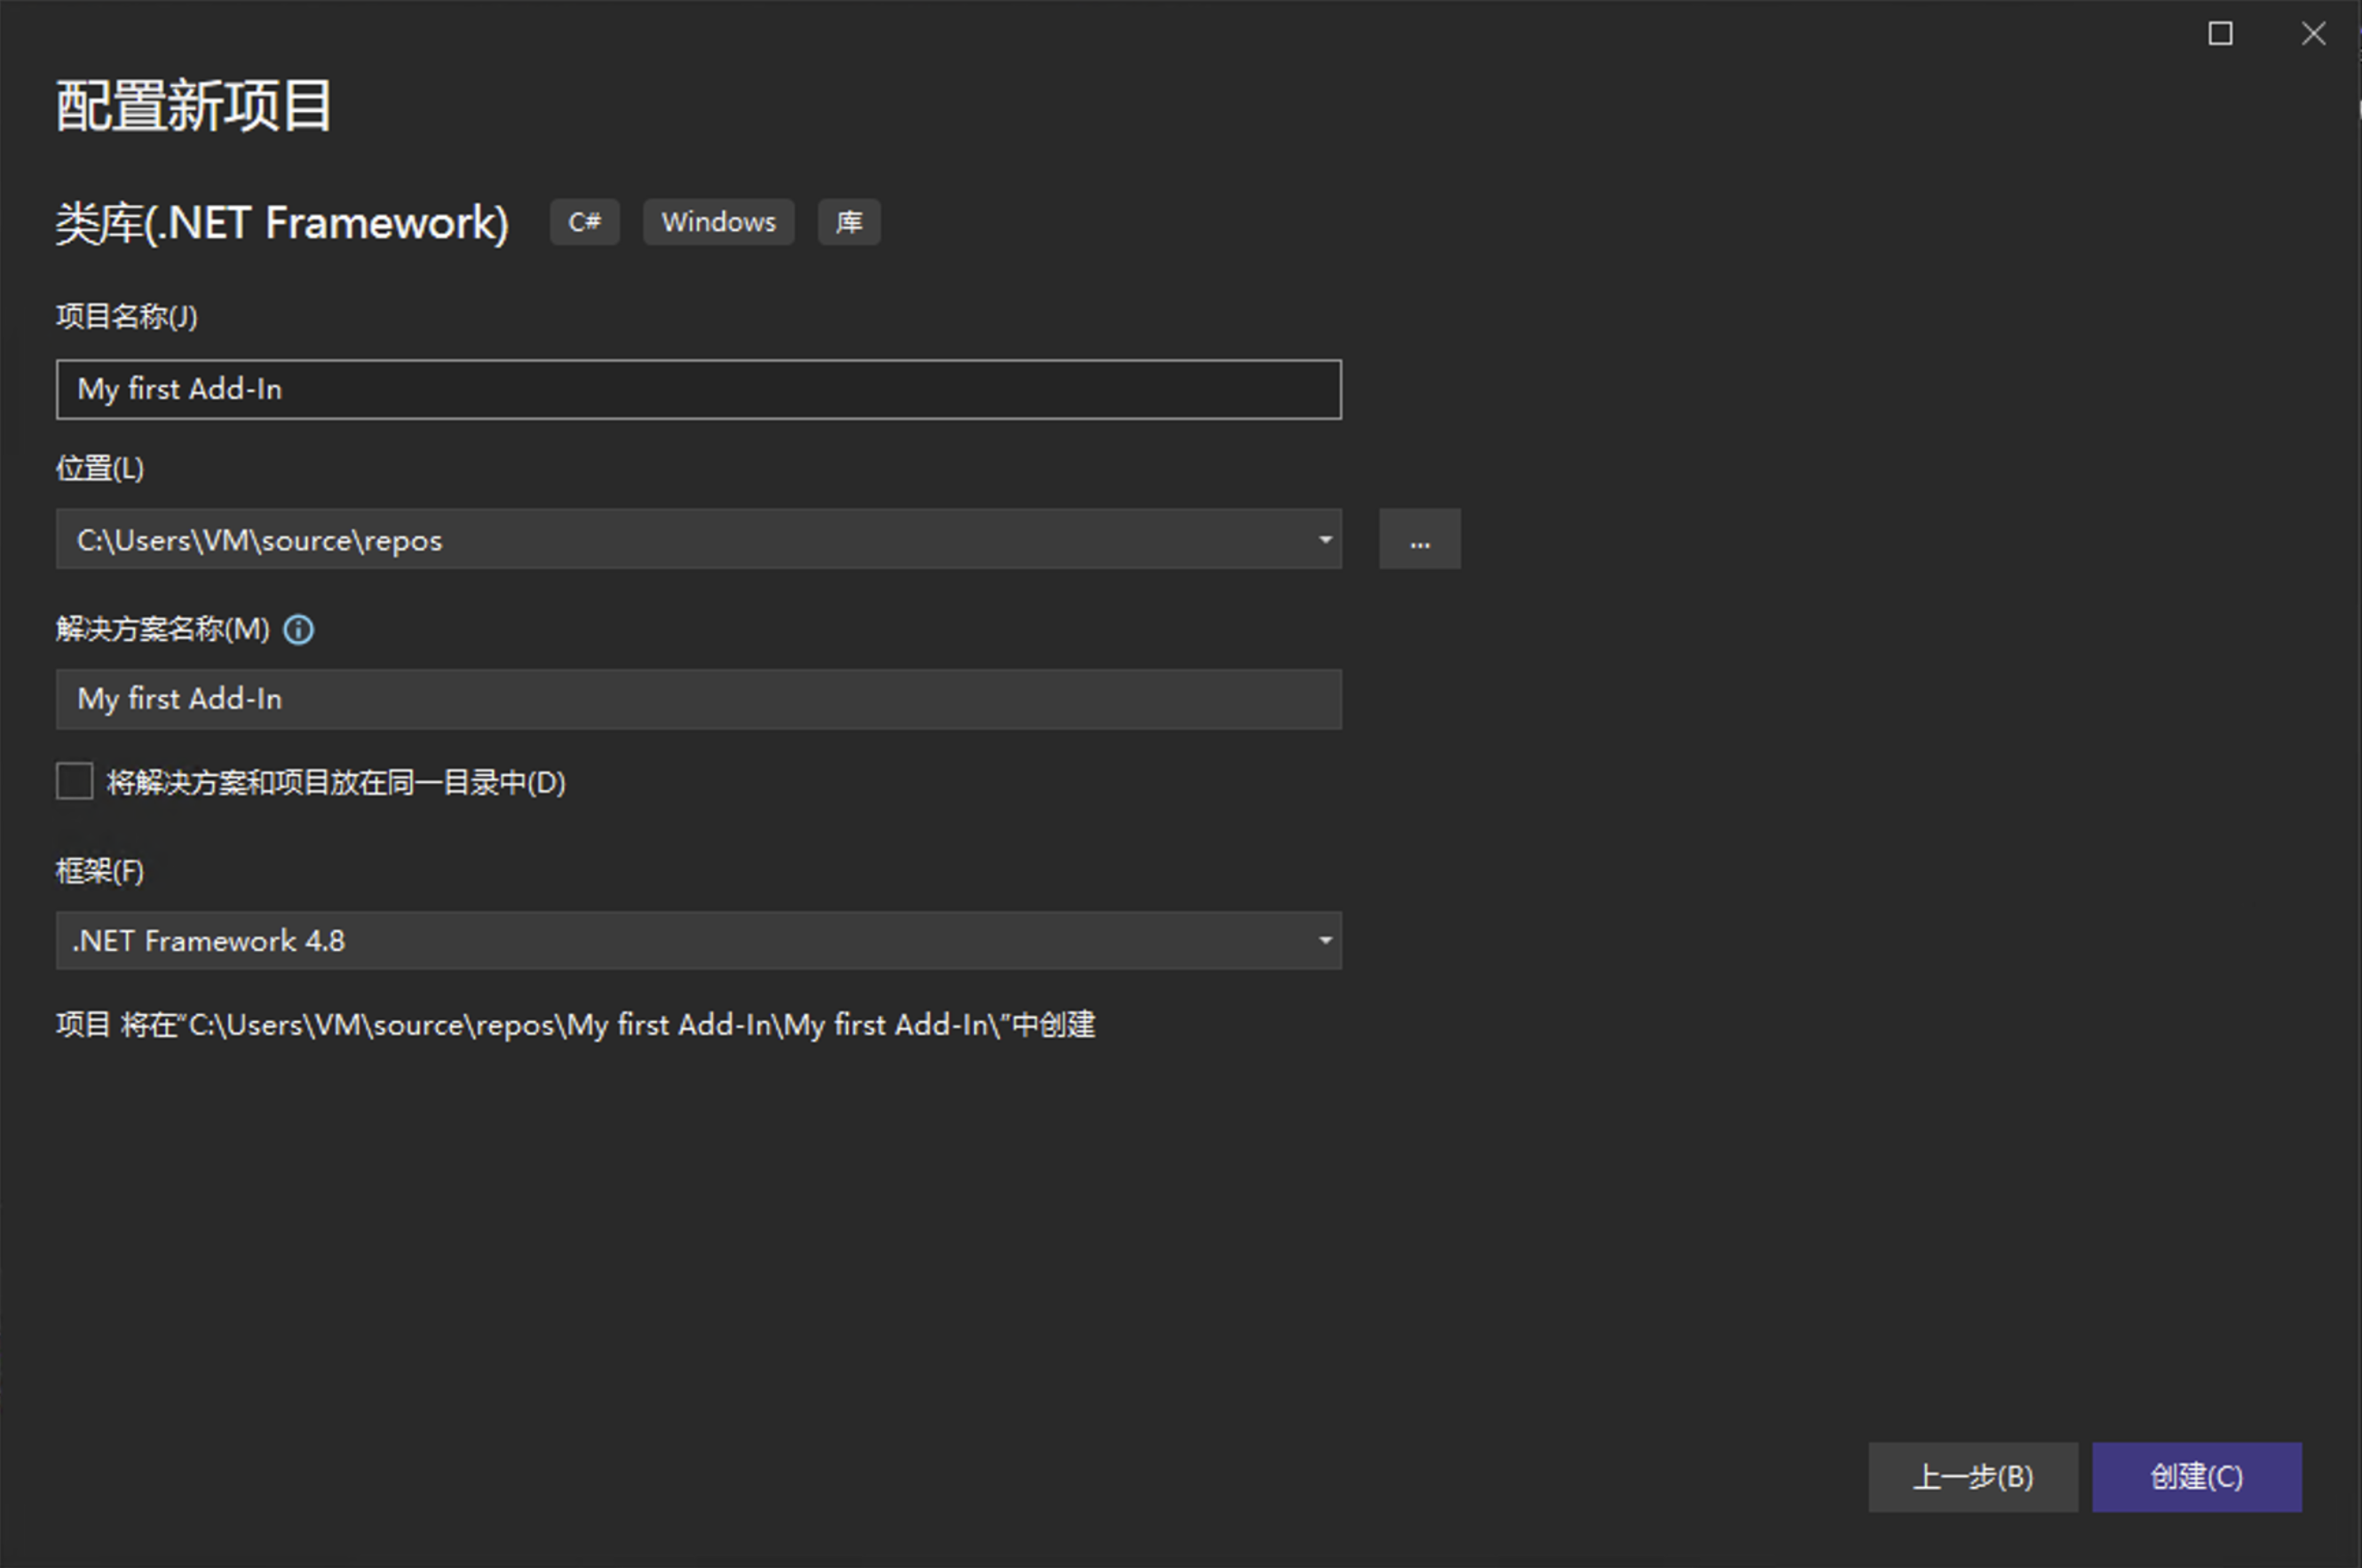The image size is (2362, 1568).
Task: Maximize the configure project dialog window
Action: (x=2220, y=34)
